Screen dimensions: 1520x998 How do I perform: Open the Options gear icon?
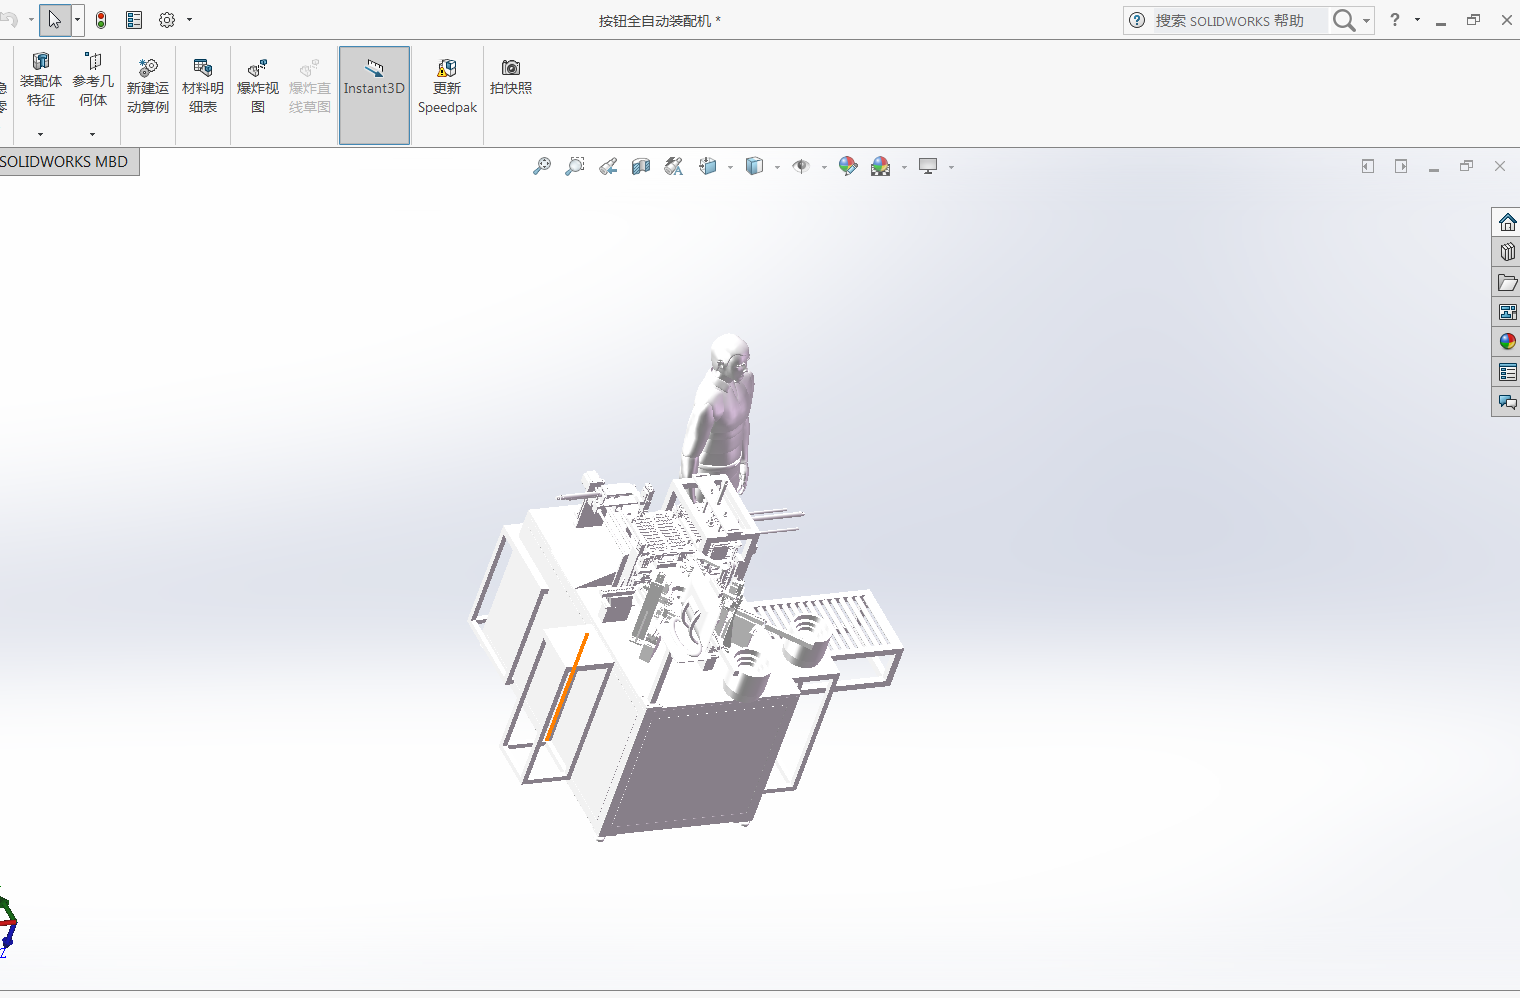(x=167, y=20)
